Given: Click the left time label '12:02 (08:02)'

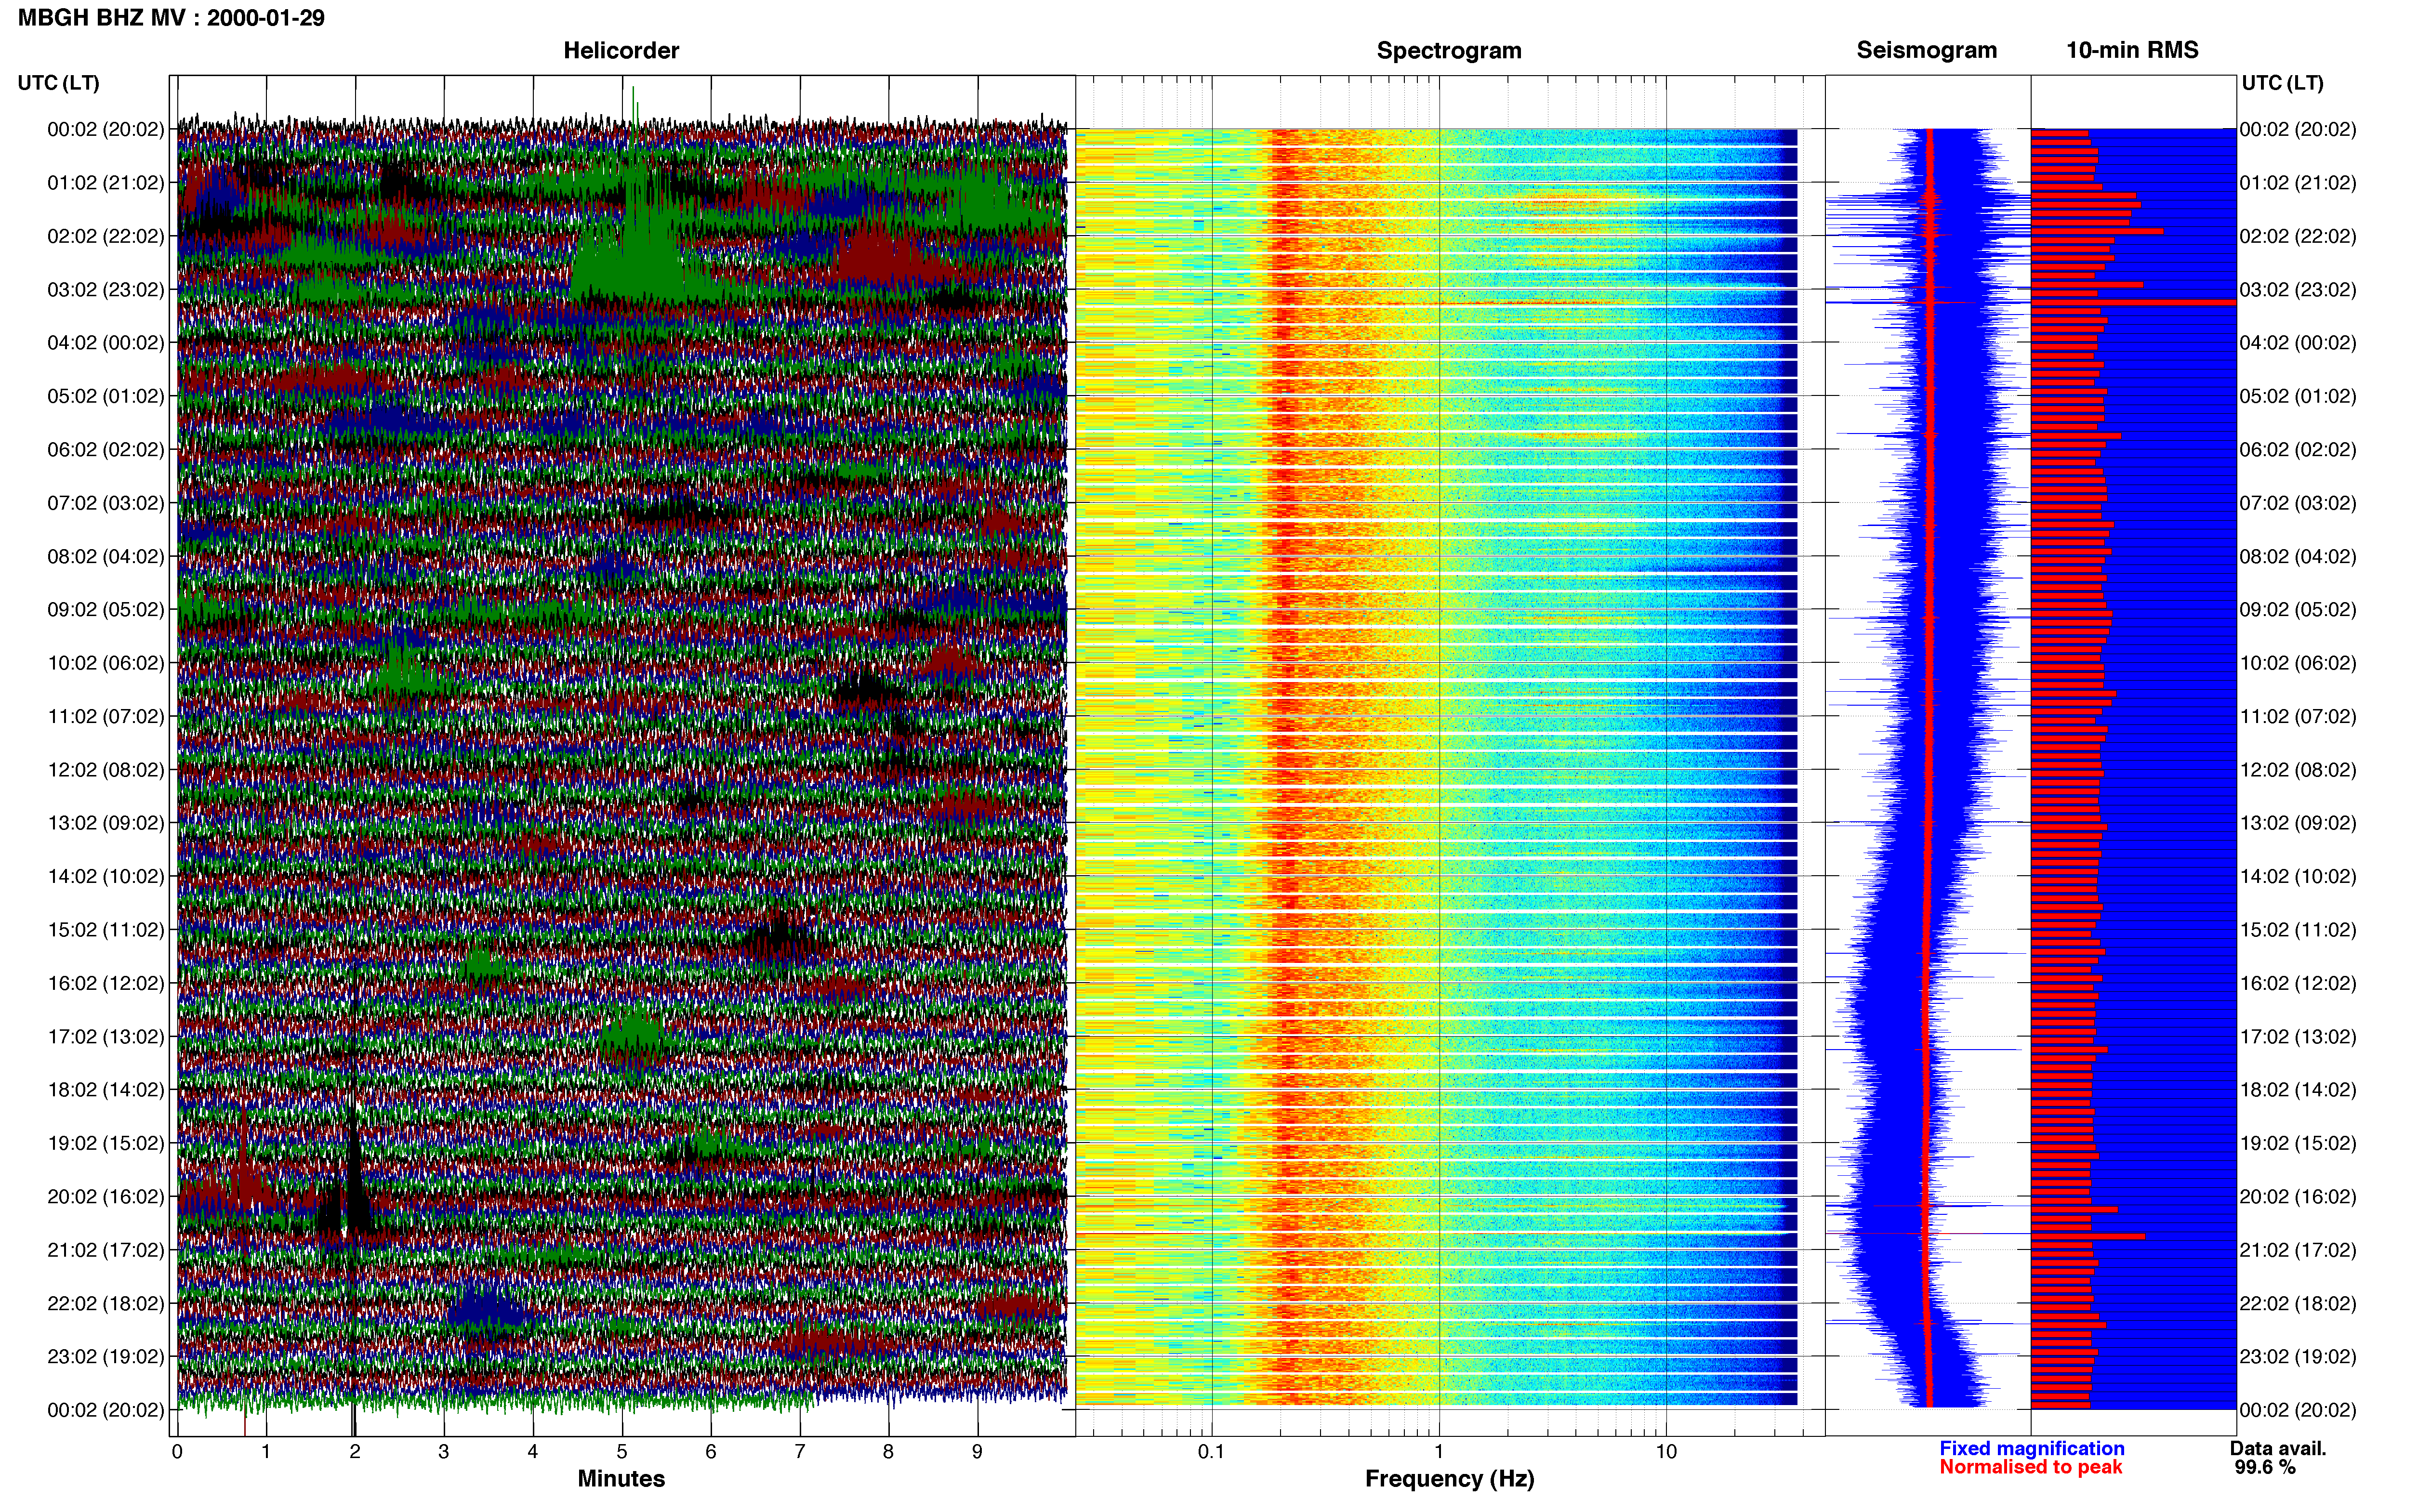Looking at the screenshot, I should point(106,770).
